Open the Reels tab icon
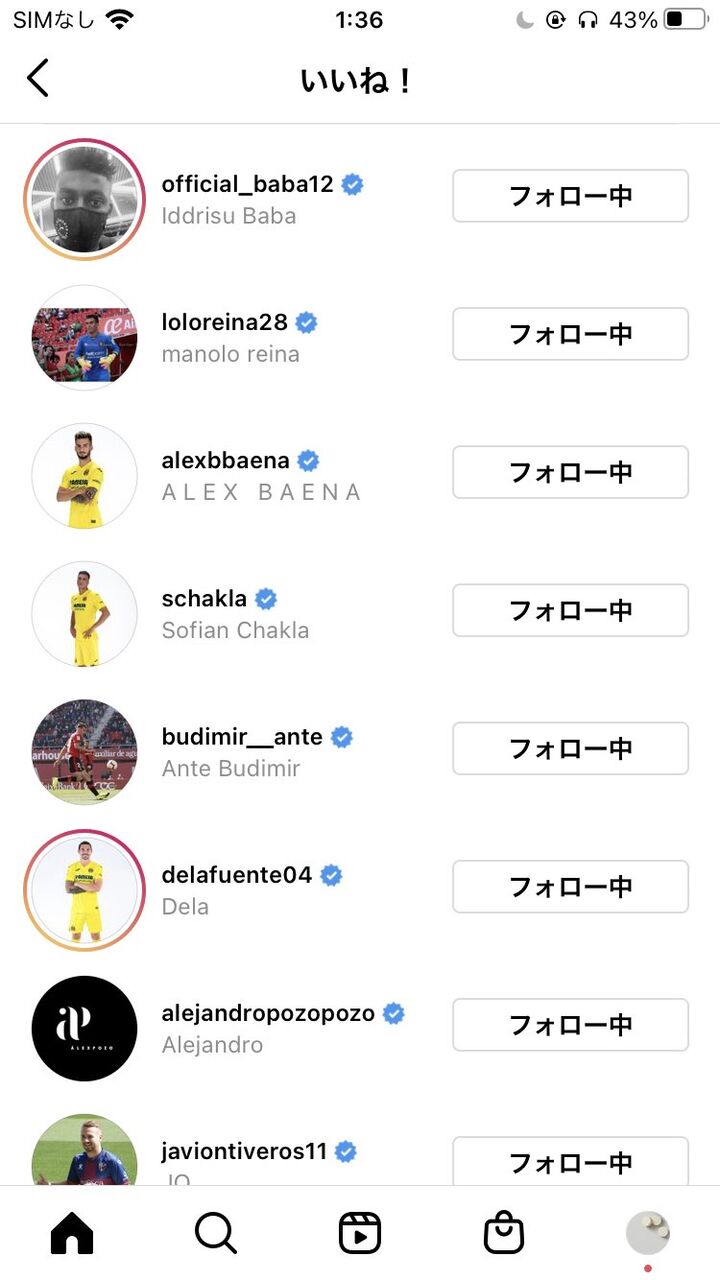This screenshot has height=1280, width=720. [x=360, y=1233]
